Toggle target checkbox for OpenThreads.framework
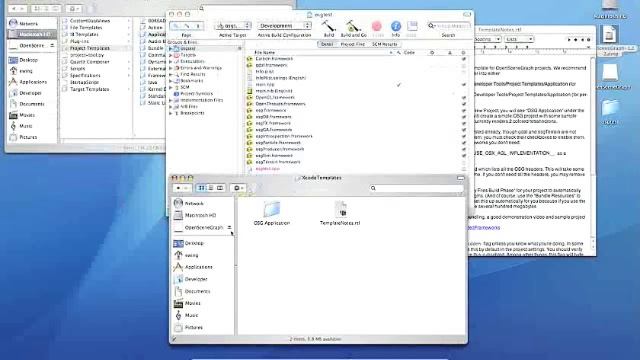 [463, 104]
